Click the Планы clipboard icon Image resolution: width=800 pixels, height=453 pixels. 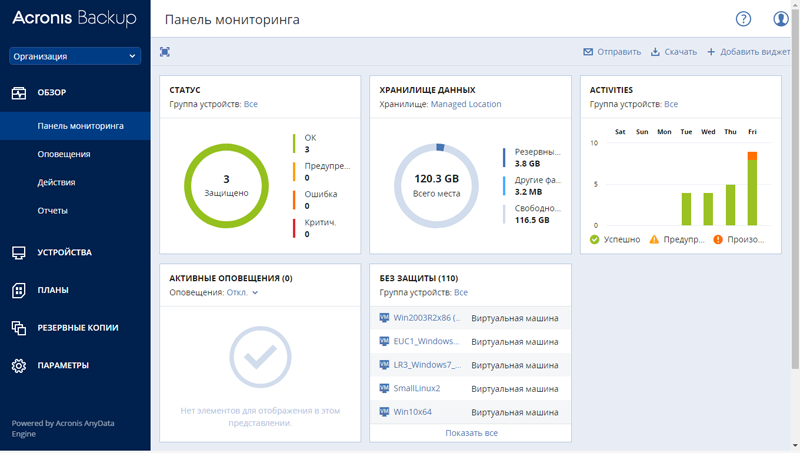(19, 290)
